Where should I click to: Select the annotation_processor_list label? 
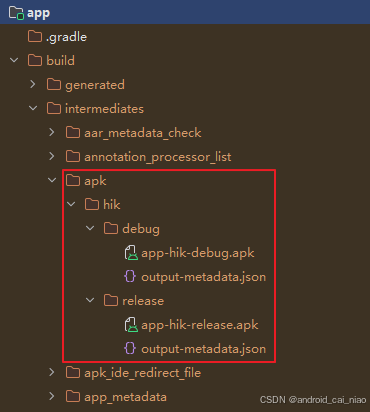(x=158, y=157)
